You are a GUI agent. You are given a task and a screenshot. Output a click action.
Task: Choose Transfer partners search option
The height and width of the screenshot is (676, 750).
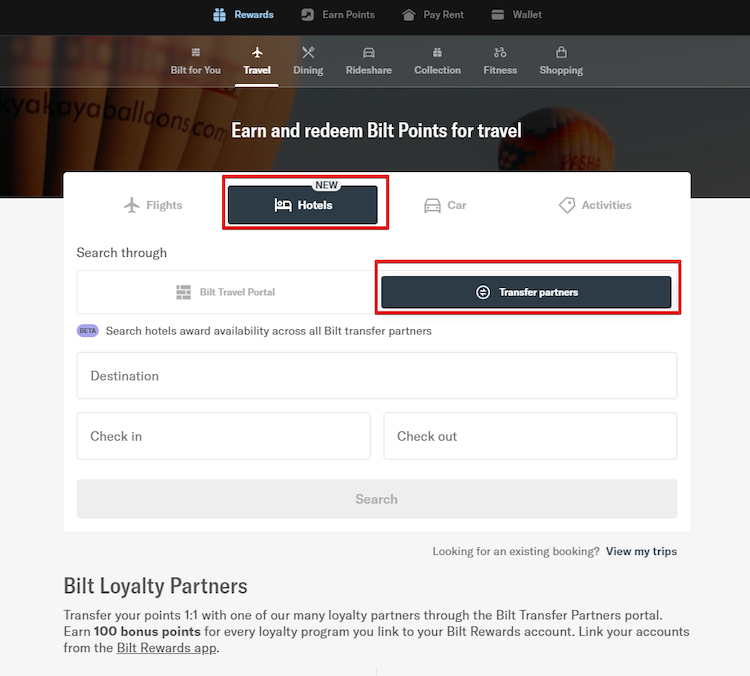pos(526,292)
